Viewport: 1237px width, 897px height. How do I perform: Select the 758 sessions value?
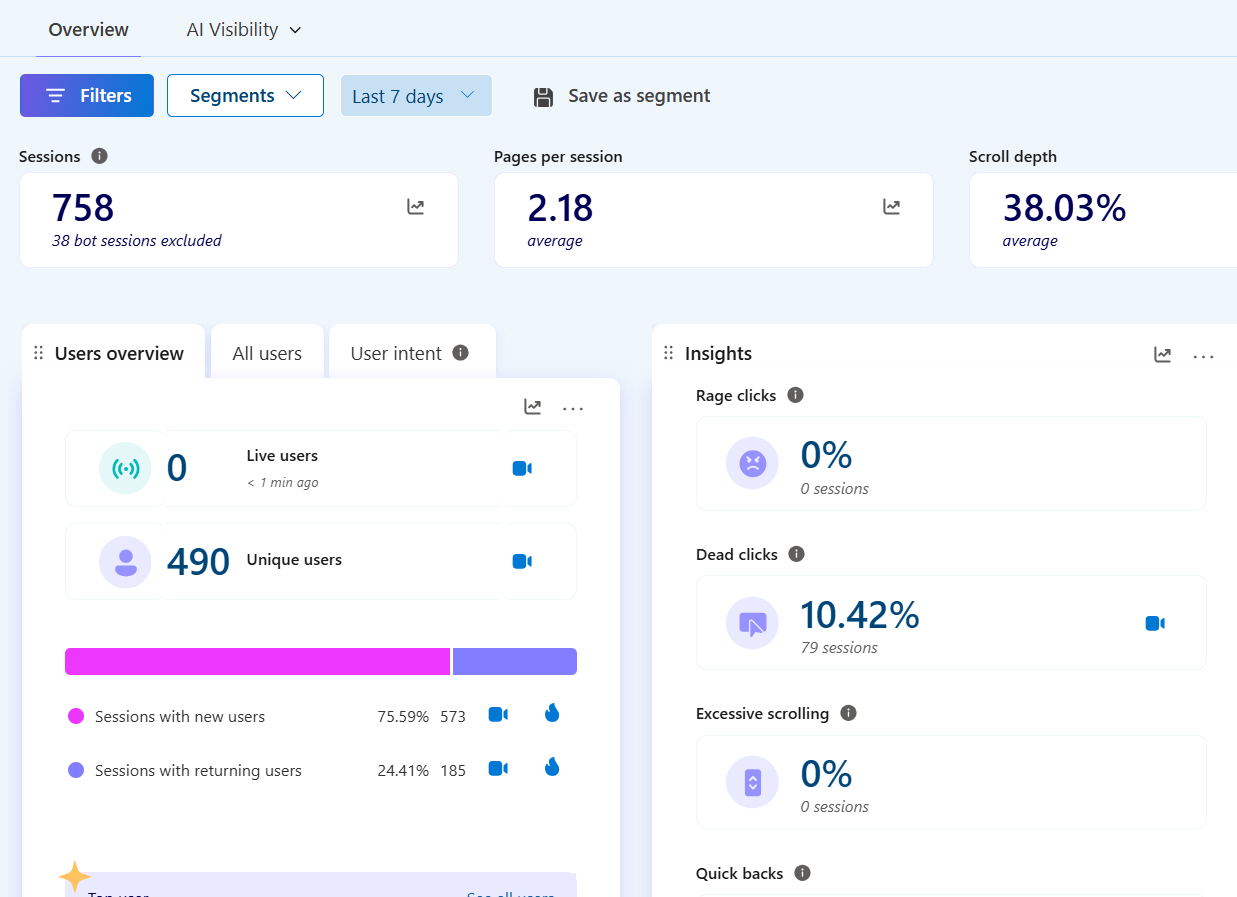point(83,208)
